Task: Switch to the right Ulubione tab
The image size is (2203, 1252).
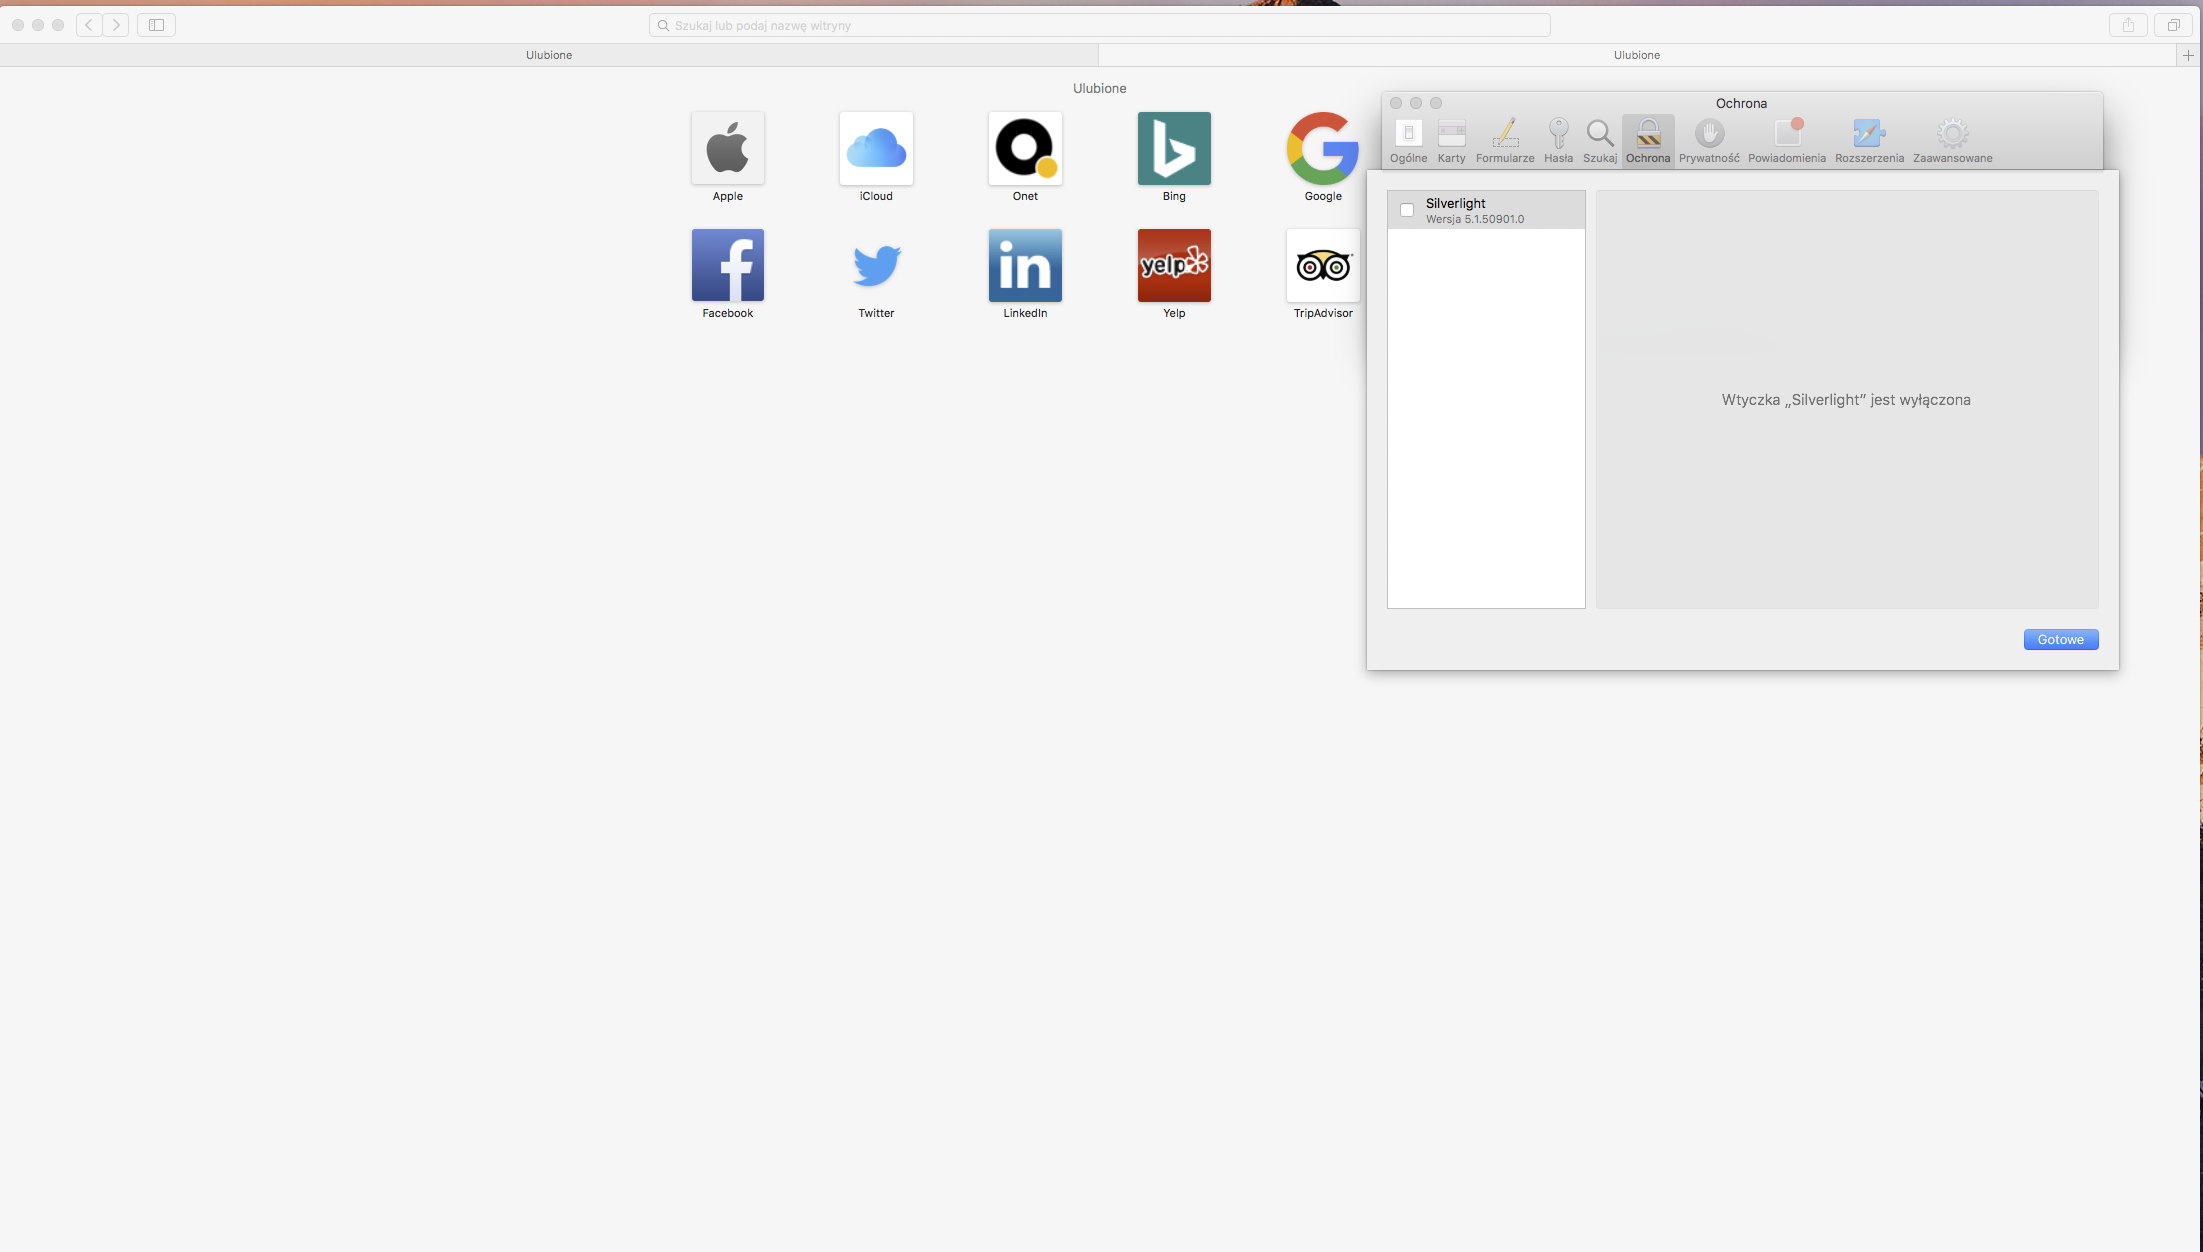Action: pos(1636,55)
